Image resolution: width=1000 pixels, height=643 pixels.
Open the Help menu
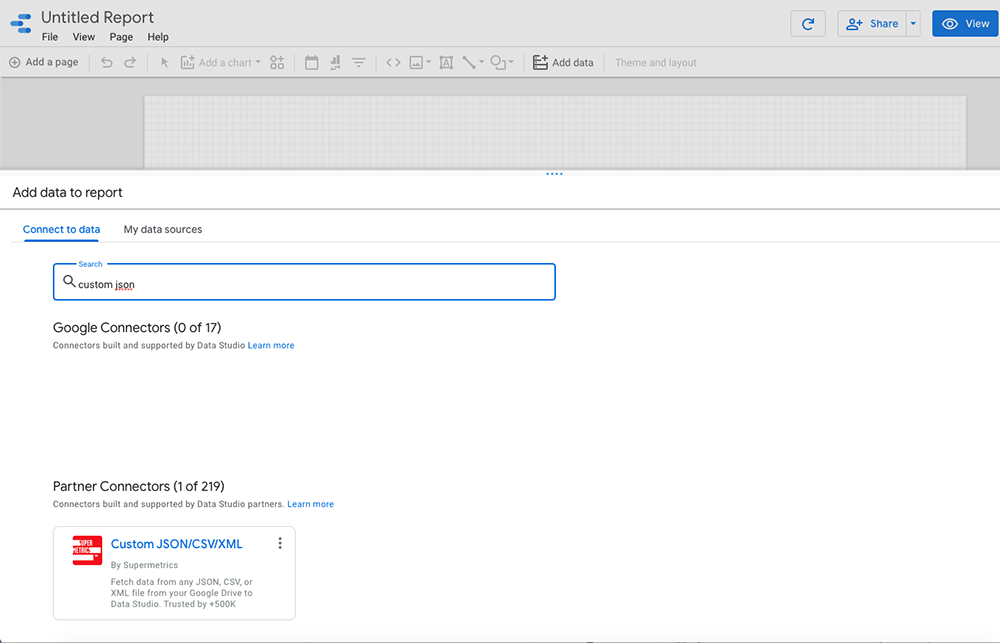(158, 37)
